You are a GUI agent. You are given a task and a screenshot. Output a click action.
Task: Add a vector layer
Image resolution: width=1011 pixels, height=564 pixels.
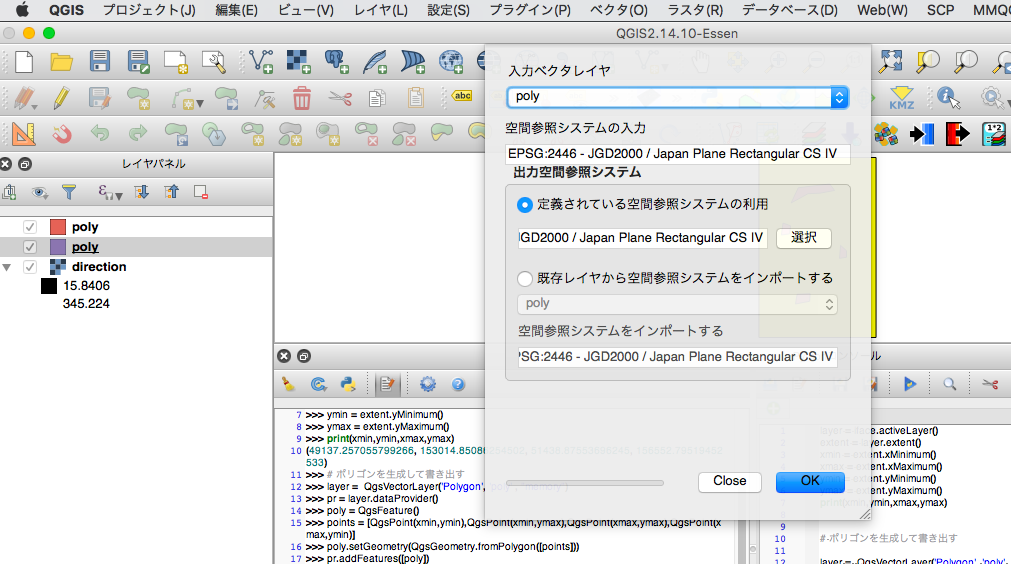pyautogui.click(x=261, y=61)
